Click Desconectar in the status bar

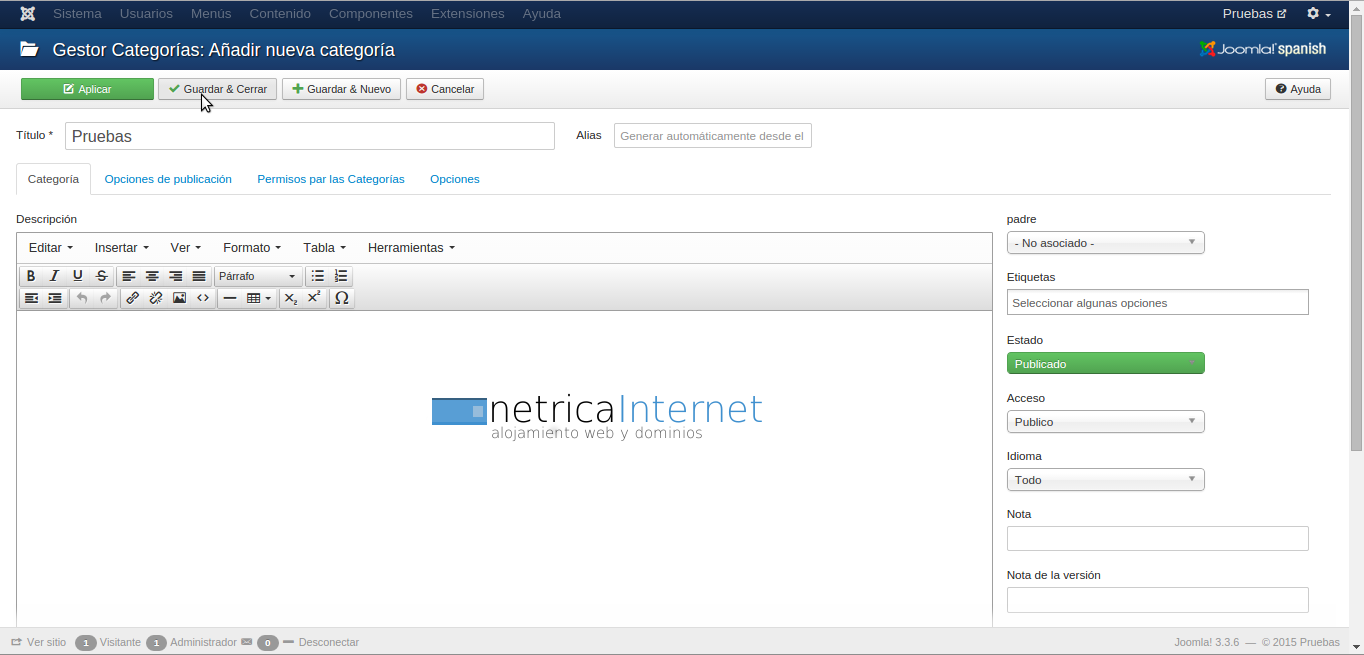pyautogui.click(x=320, y=642)
